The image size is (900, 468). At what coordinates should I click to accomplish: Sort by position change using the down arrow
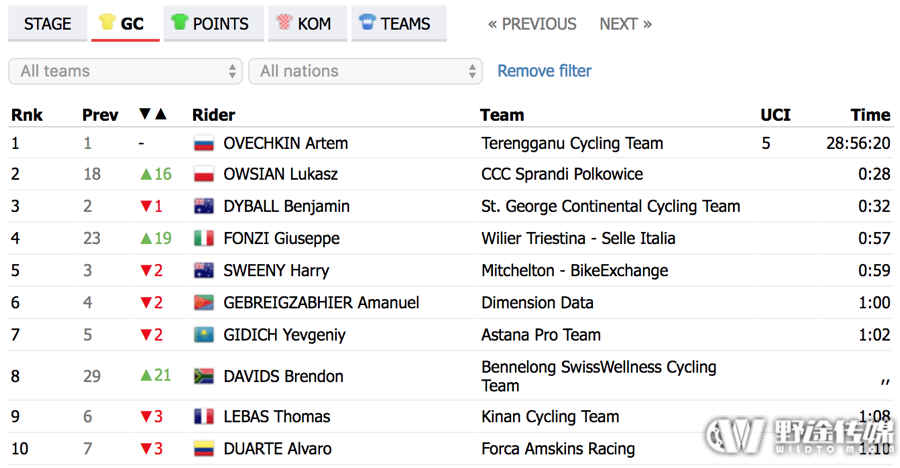[x=145, y=114]
